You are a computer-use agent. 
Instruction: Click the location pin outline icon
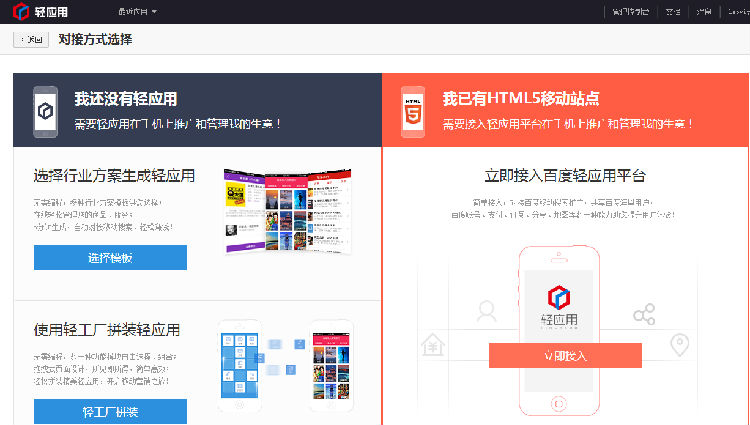click(679, 345)
